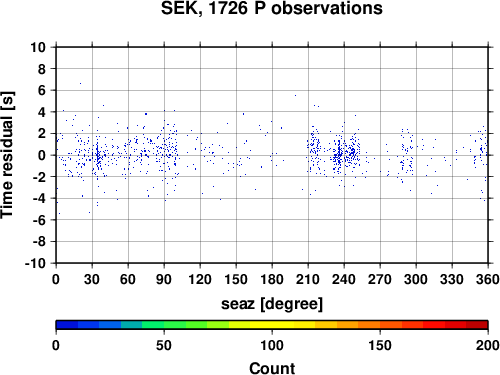Click the colorbar tick label 100
The width and height of the screenshot is (500, 375).
click(272, 345)
